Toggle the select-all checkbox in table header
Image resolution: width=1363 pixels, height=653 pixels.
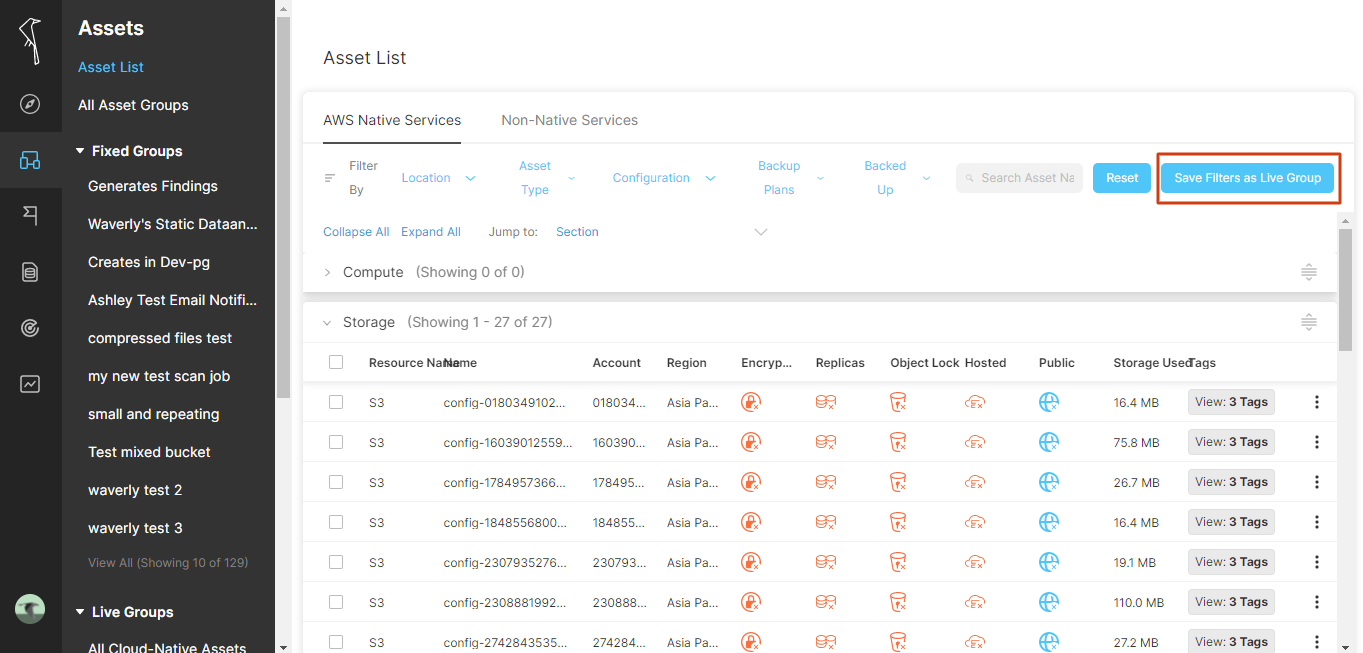coord(336,362)
